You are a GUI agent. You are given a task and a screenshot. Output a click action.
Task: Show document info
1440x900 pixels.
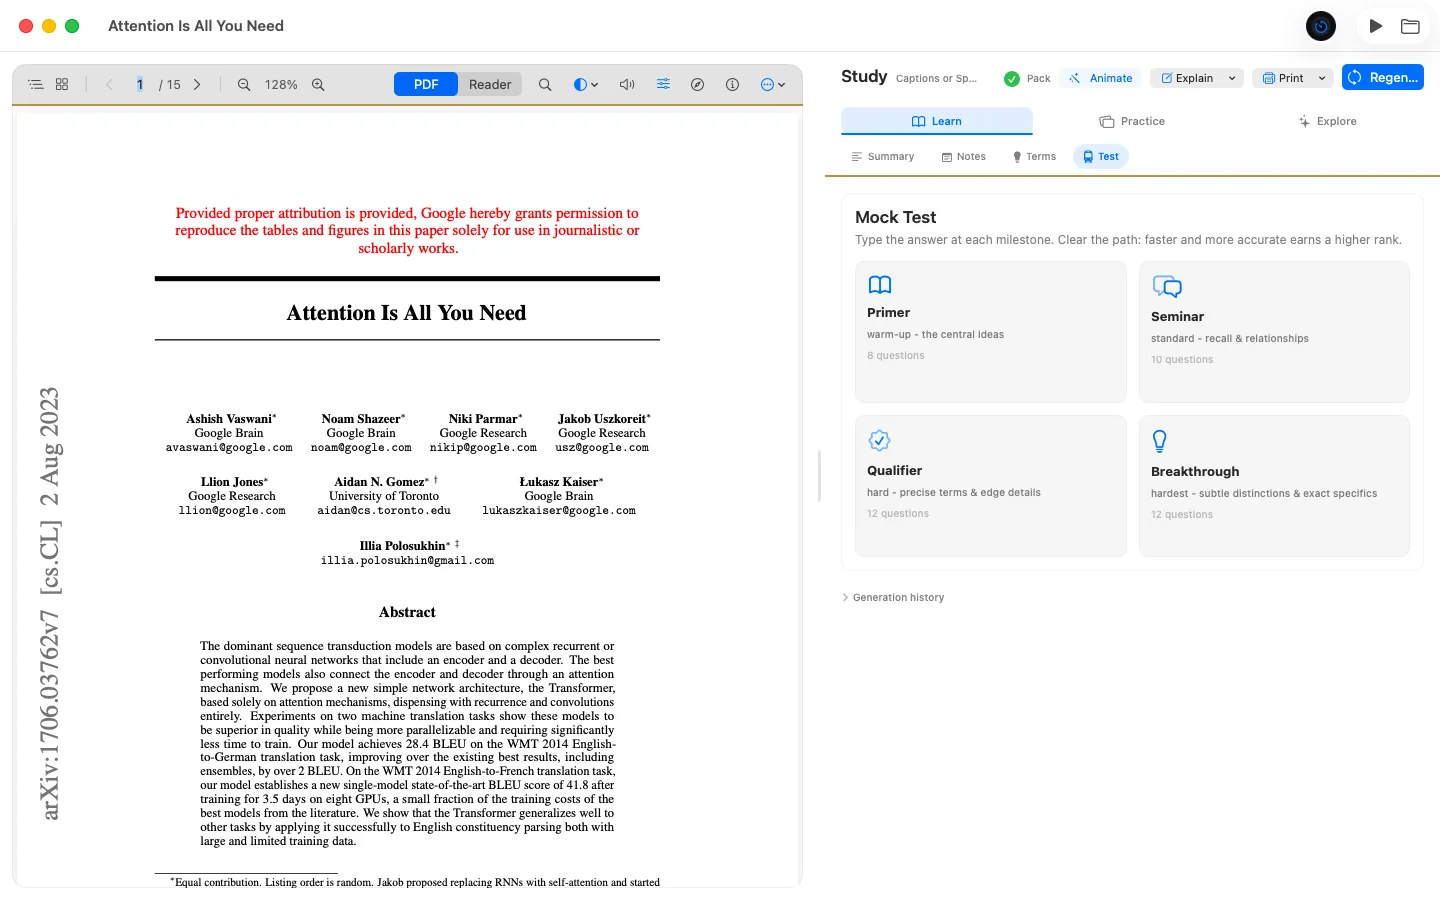(732, 85)
